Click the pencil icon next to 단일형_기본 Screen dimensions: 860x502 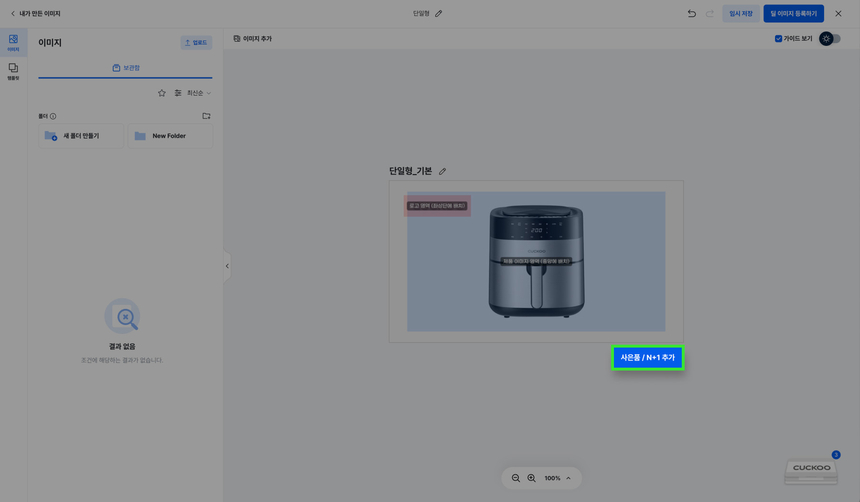443,171
